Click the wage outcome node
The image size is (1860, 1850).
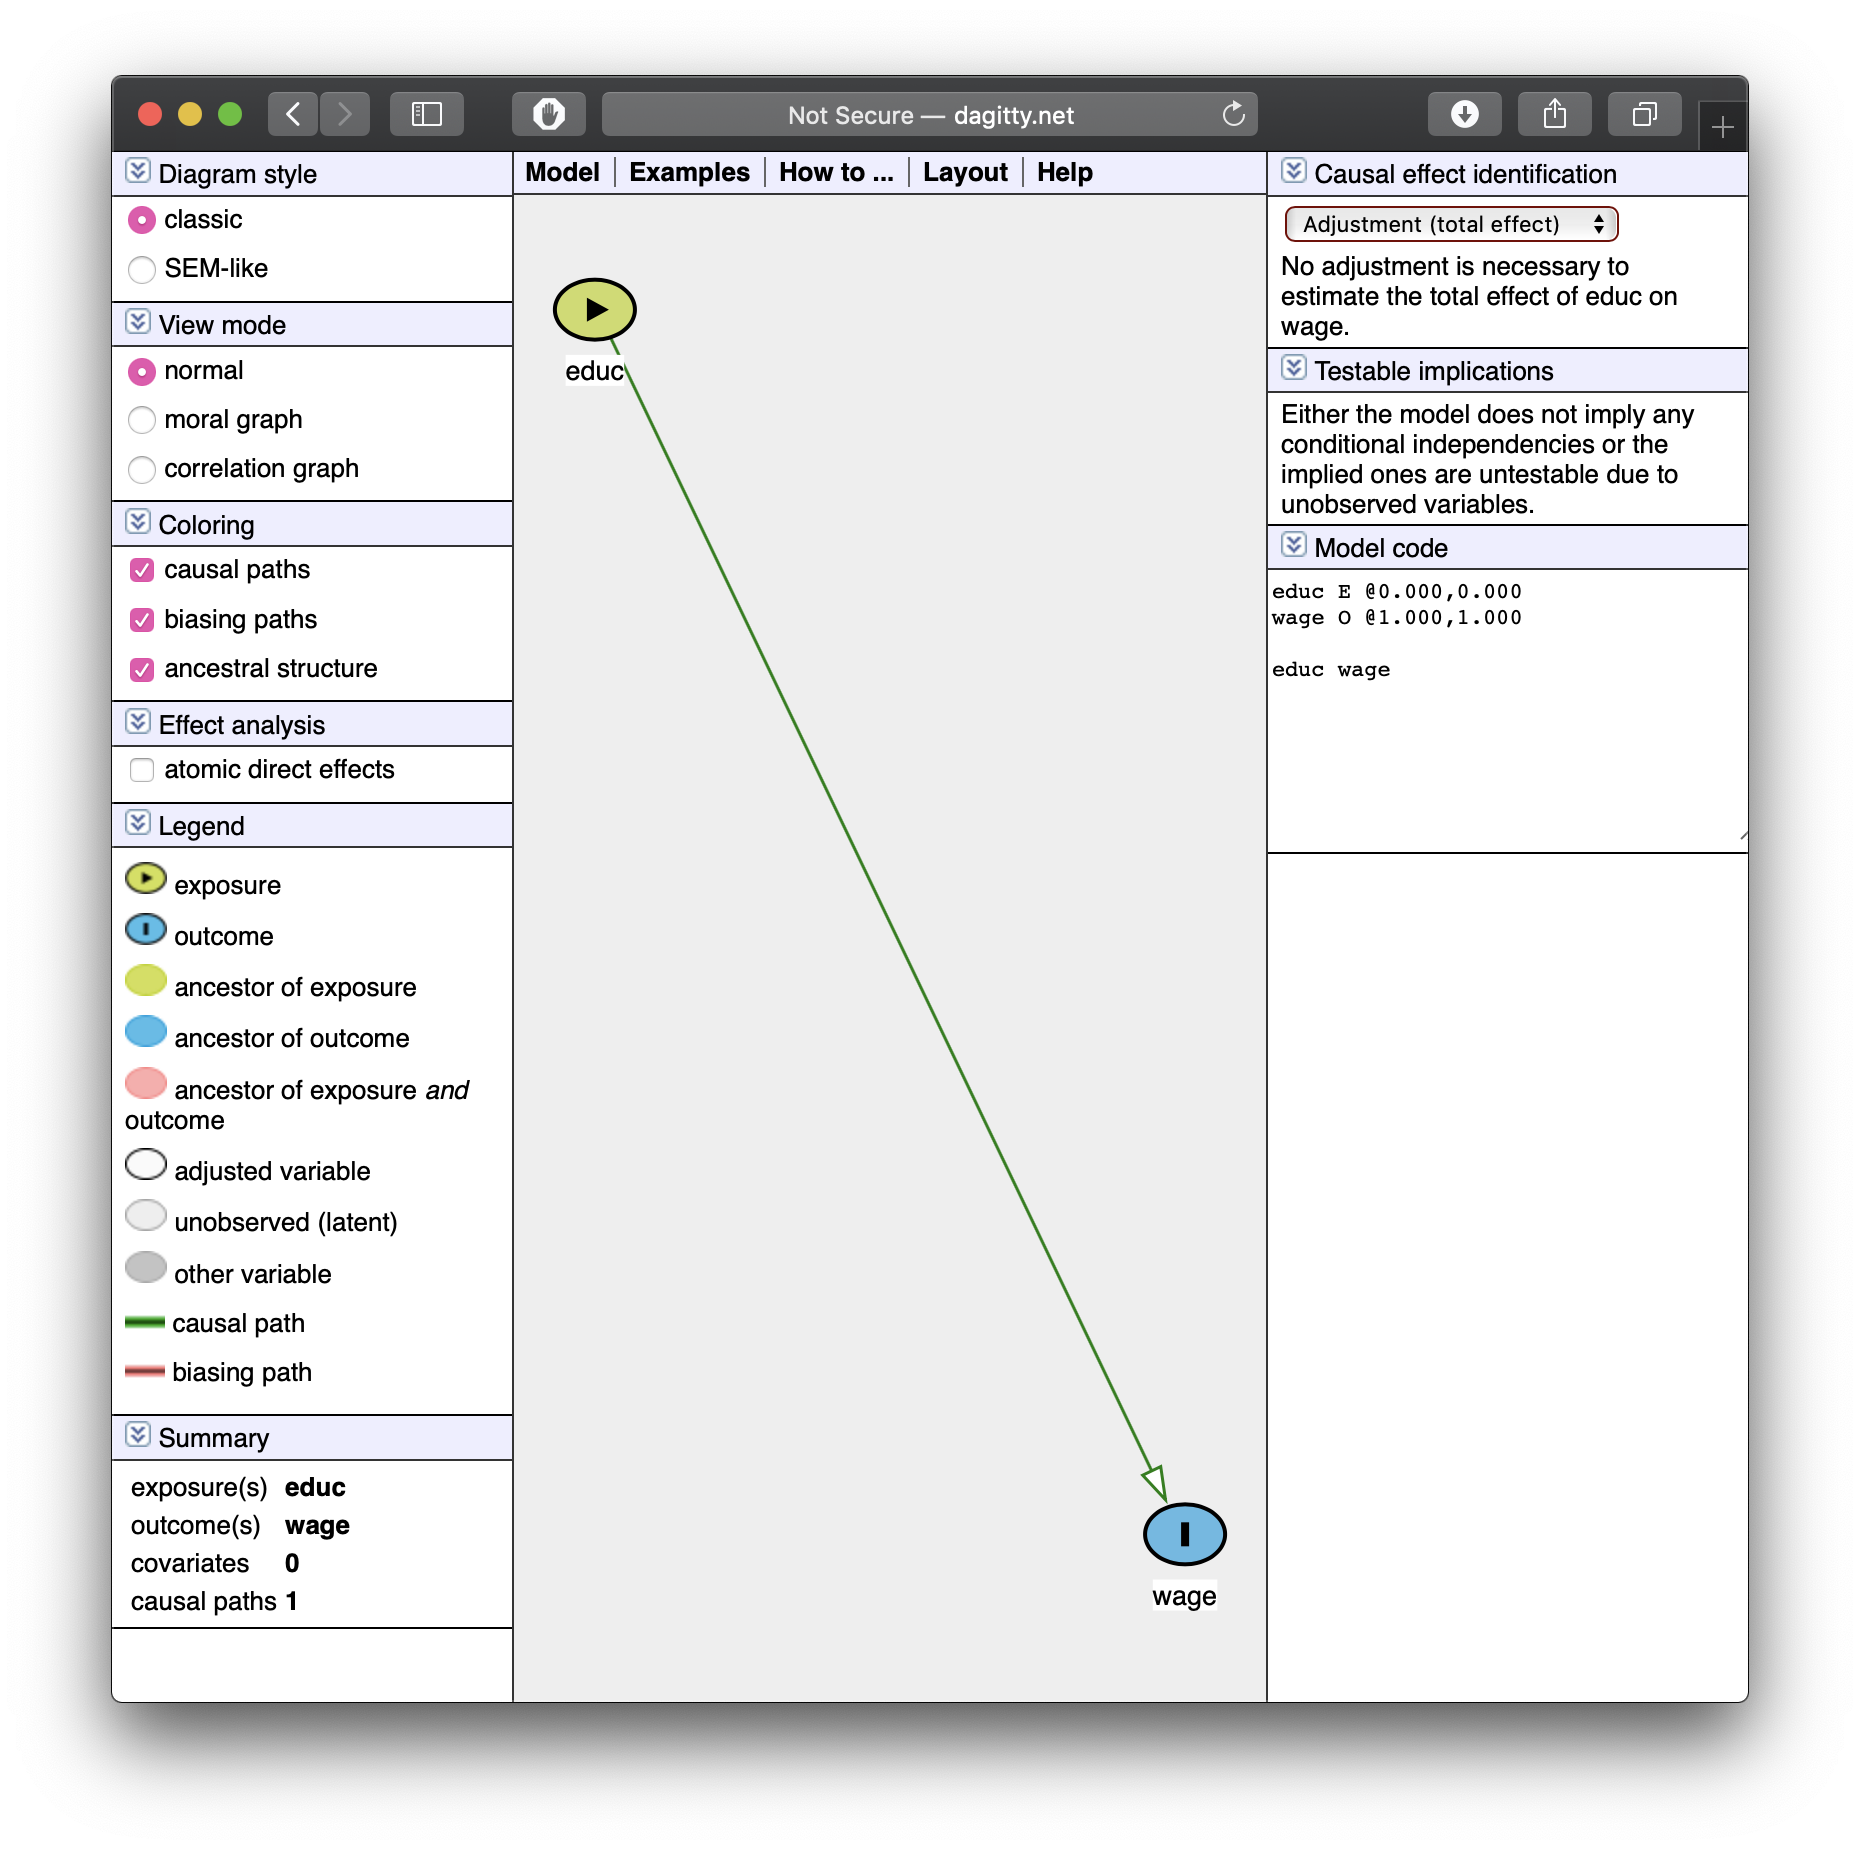[1184, 1533]
